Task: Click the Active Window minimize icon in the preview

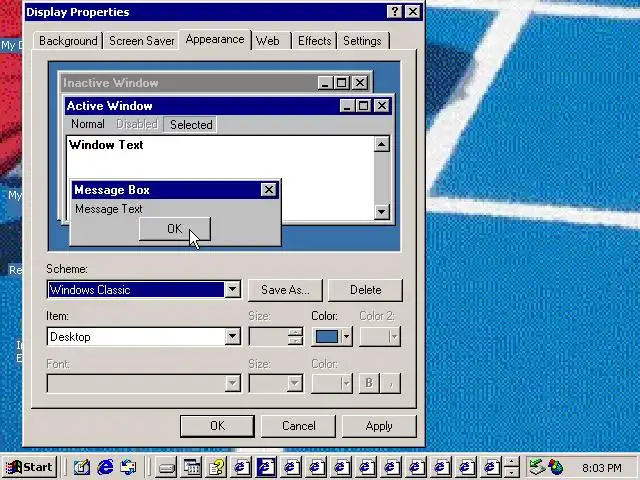Action: coord(347,106)
